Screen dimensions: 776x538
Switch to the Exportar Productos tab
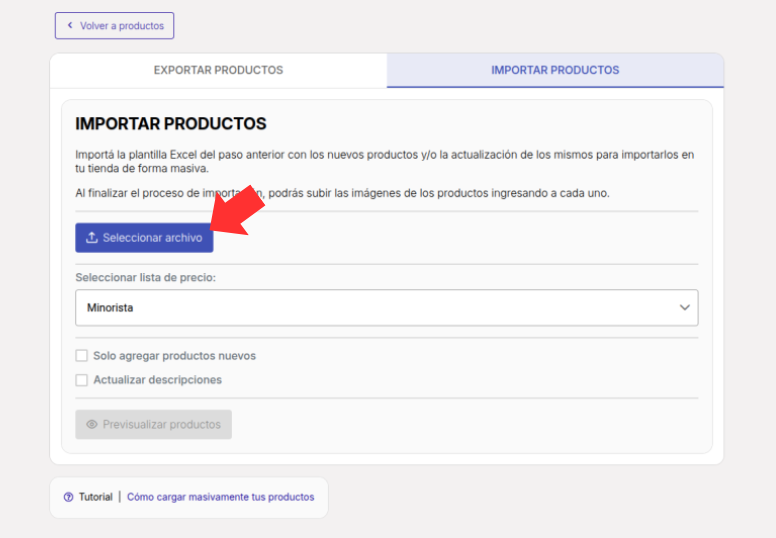tap(218, 70)
